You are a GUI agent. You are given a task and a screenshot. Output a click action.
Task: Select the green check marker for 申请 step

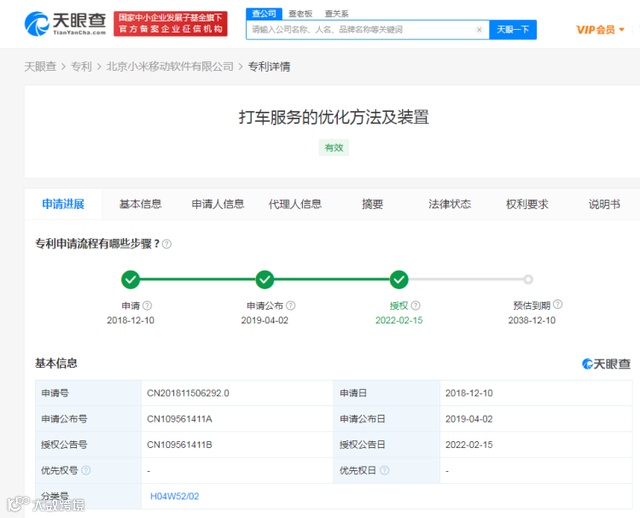[x=131, y=280]
